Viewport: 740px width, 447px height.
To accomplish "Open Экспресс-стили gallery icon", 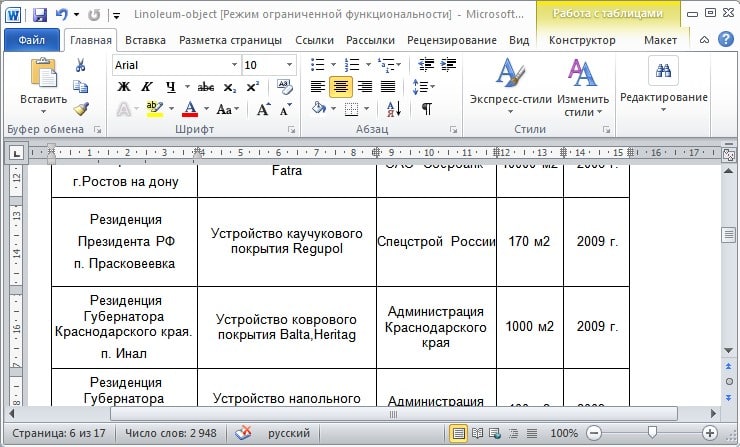I will 510,73.
